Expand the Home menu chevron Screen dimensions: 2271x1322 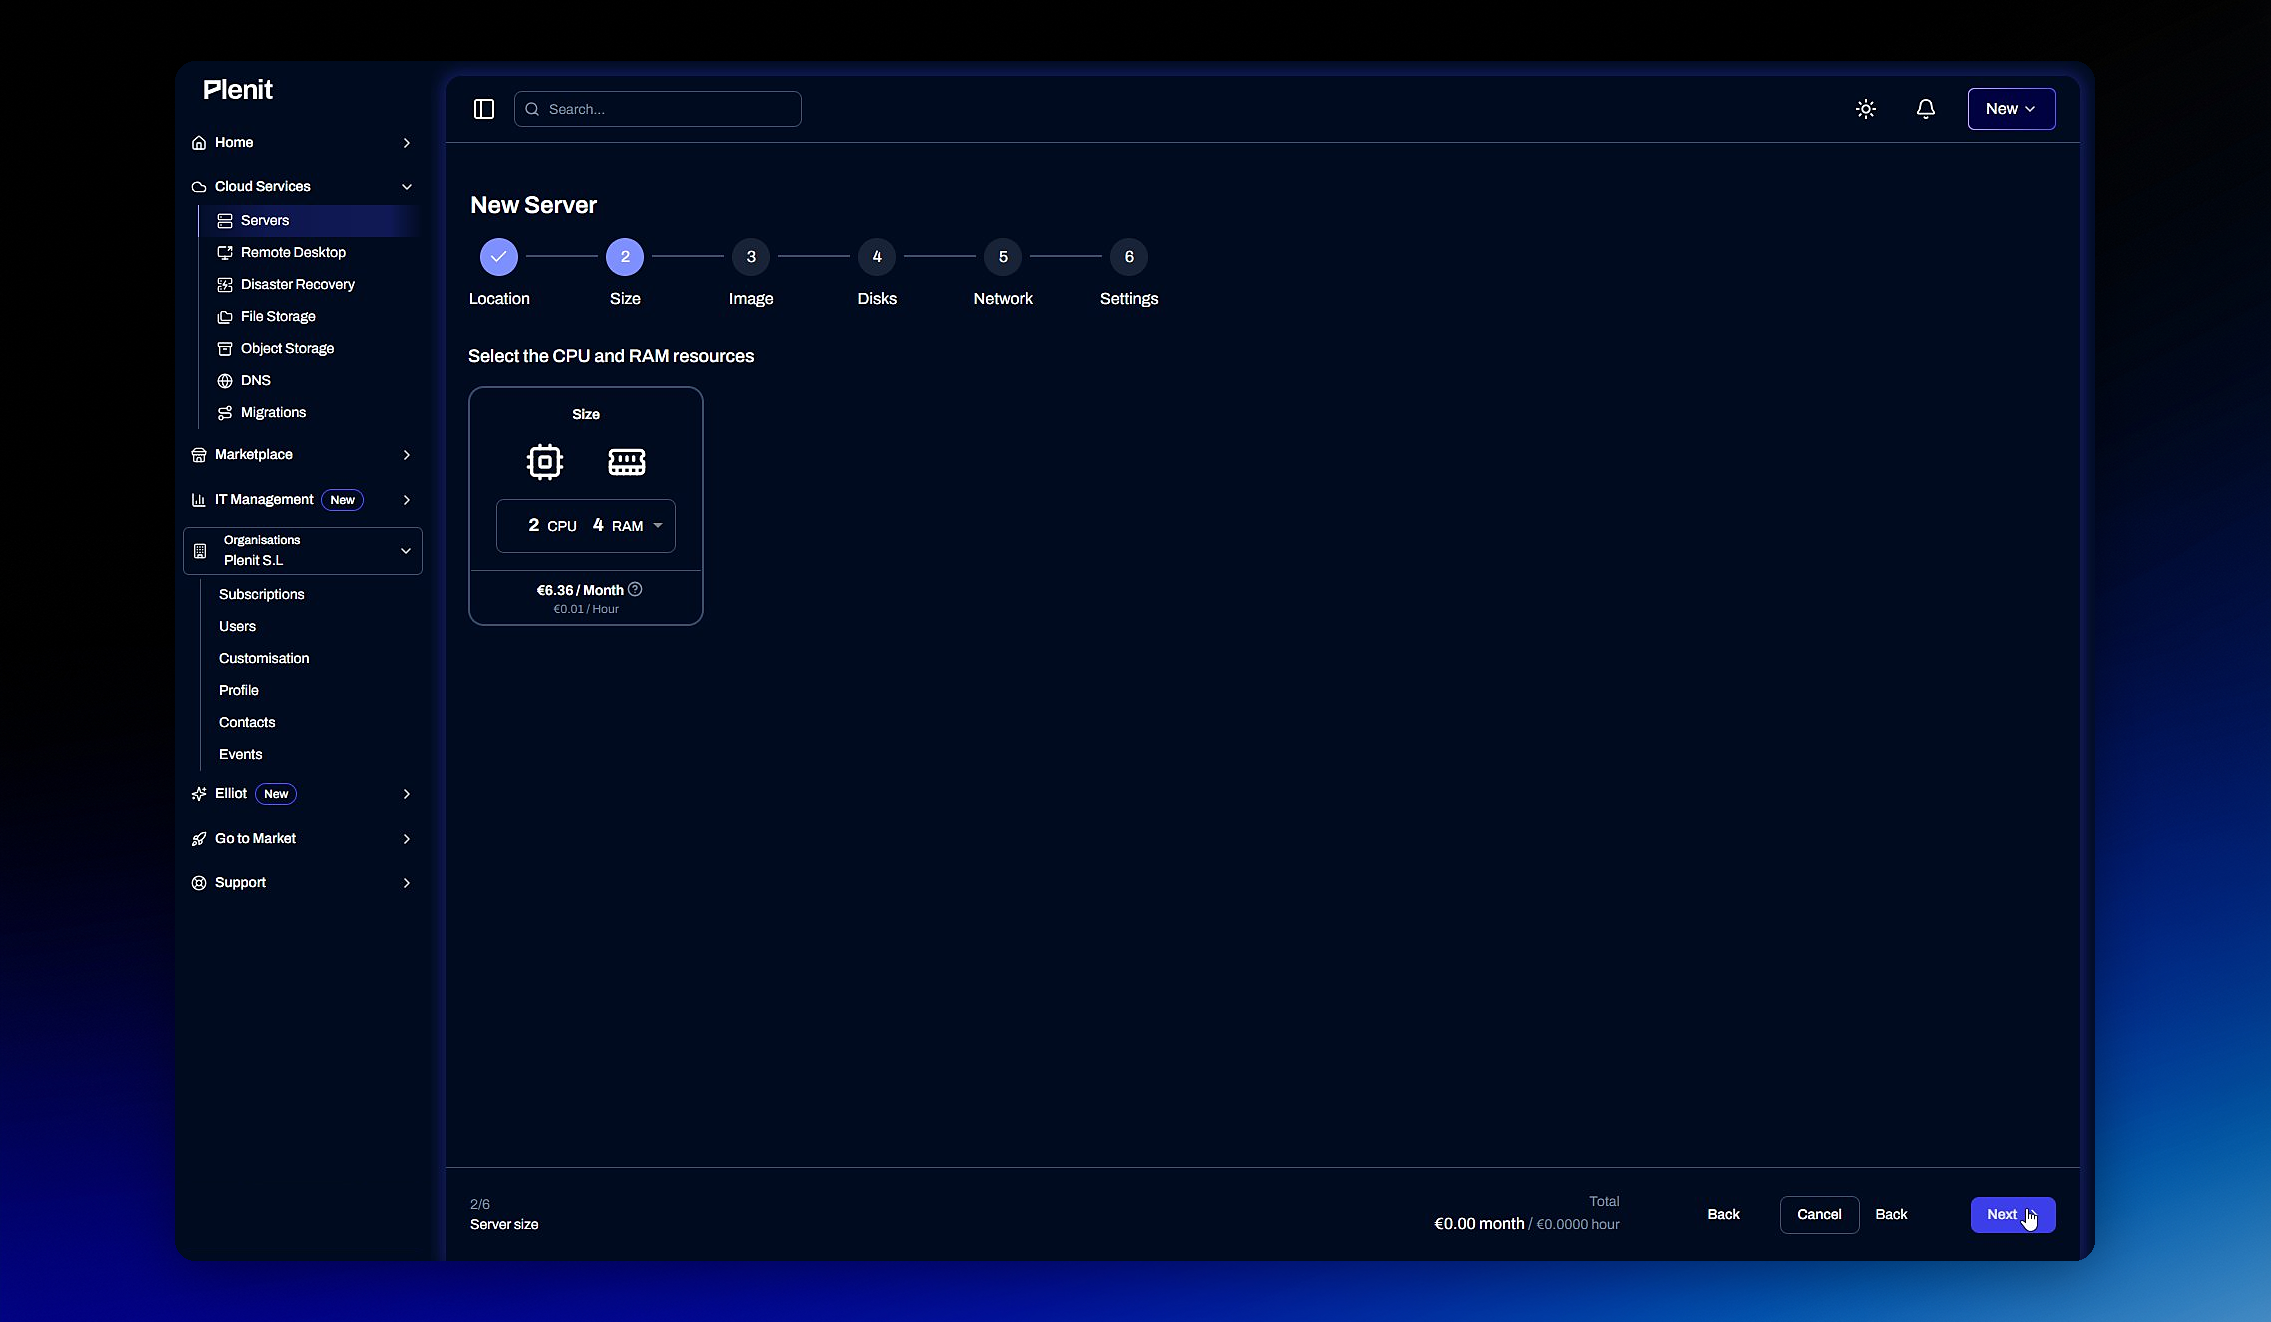tap(407, 143)
